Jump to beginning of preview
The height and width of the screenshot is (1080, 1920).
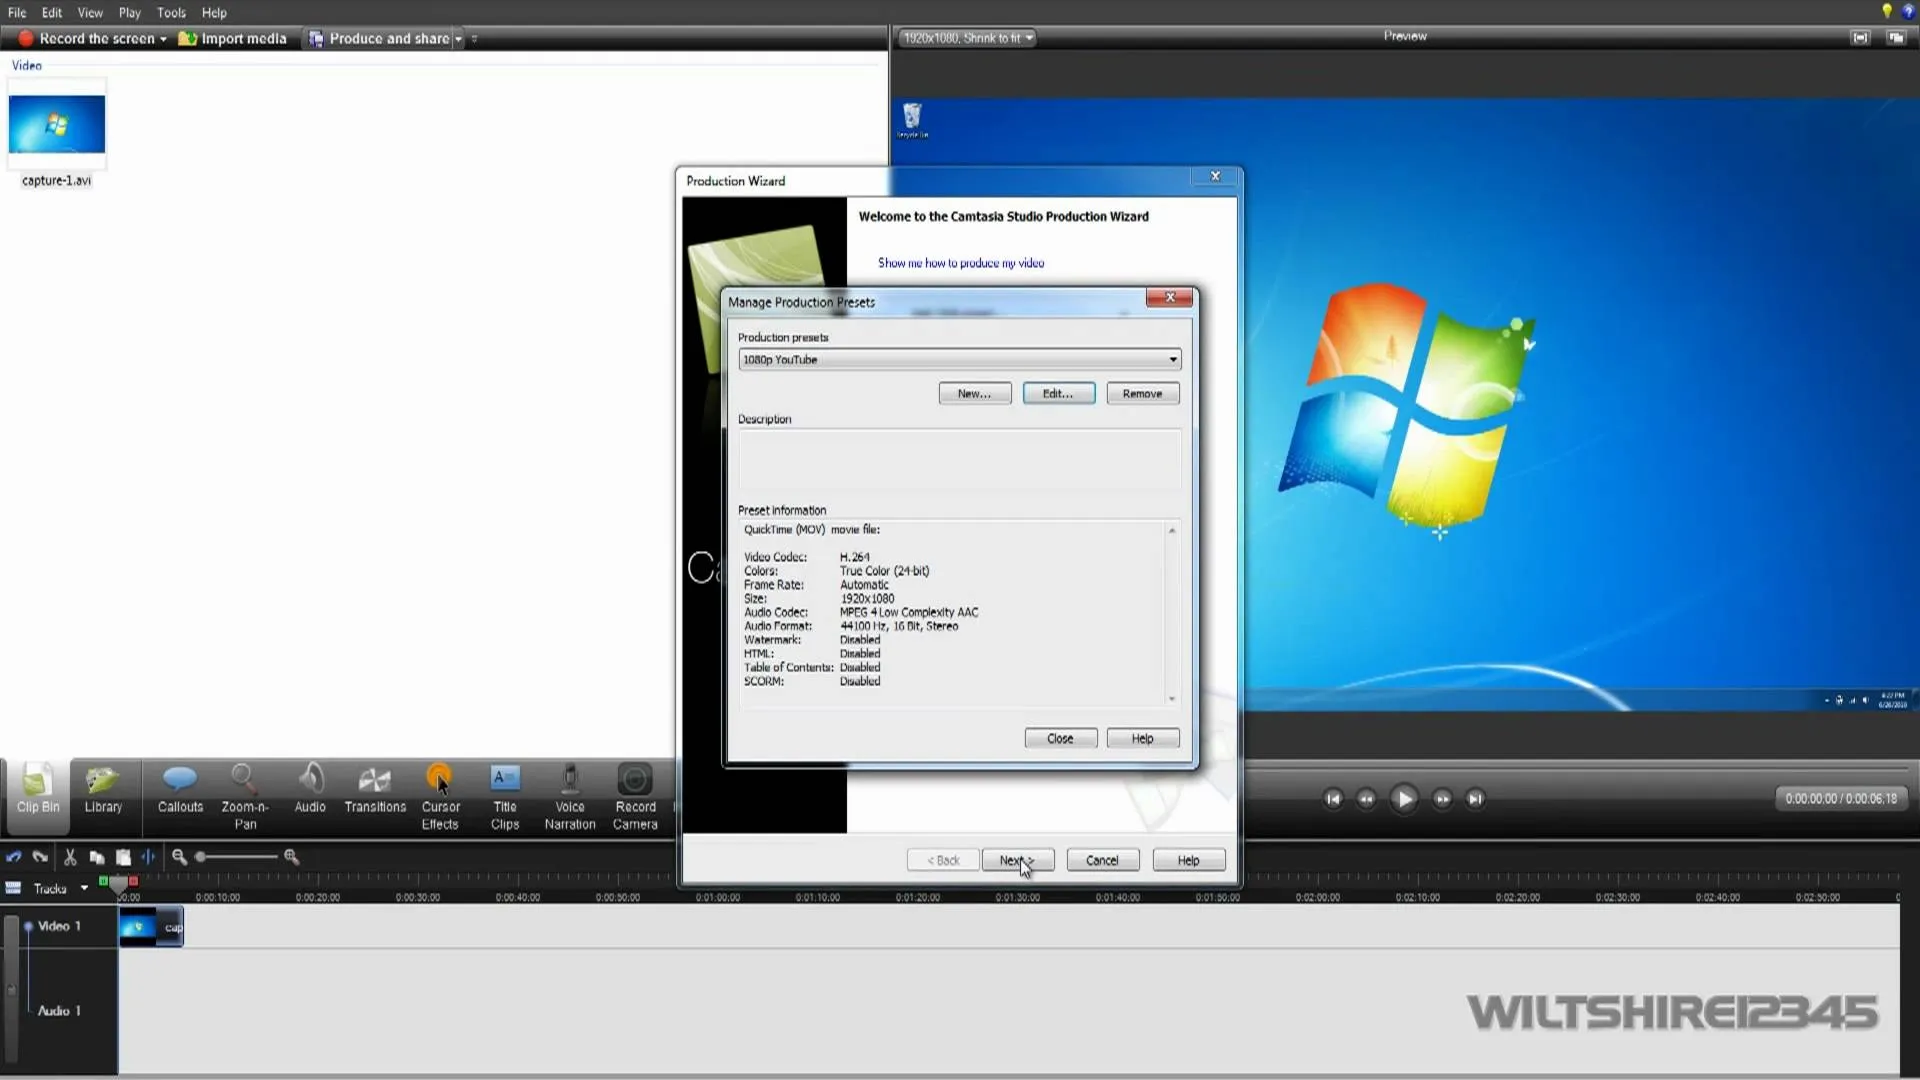click(x=1332, y=799)
